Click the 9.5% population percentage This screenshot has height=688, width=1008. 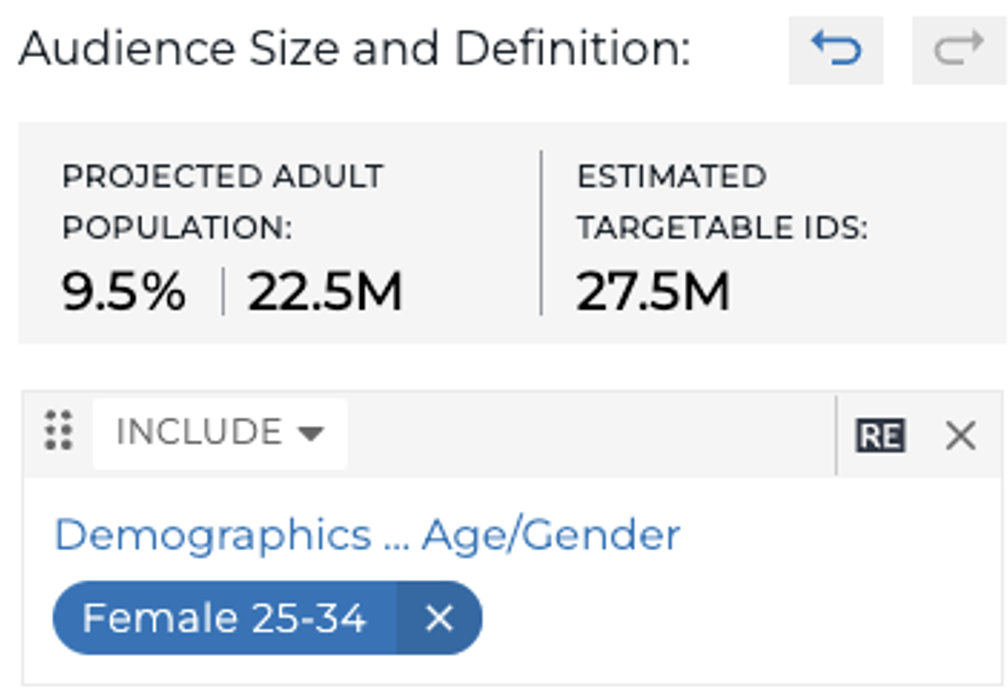pos(123,291)
